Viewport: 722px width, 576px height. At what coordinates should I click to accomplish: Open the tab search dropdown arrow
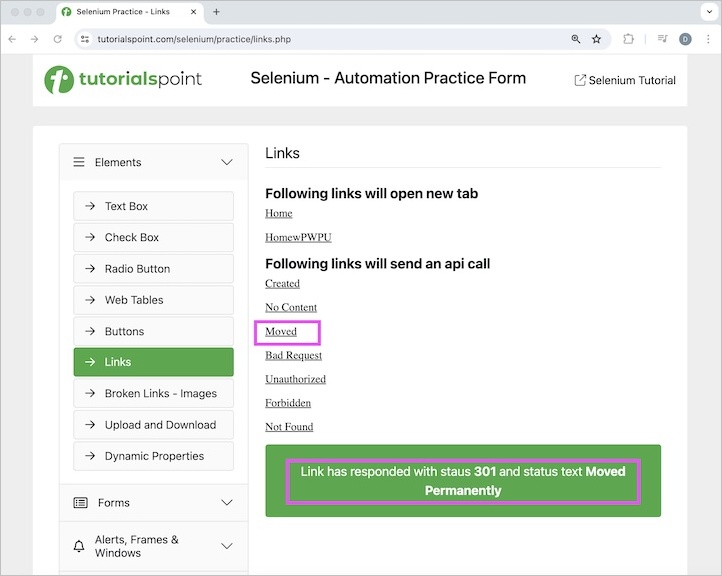click(x=705, y=12)
